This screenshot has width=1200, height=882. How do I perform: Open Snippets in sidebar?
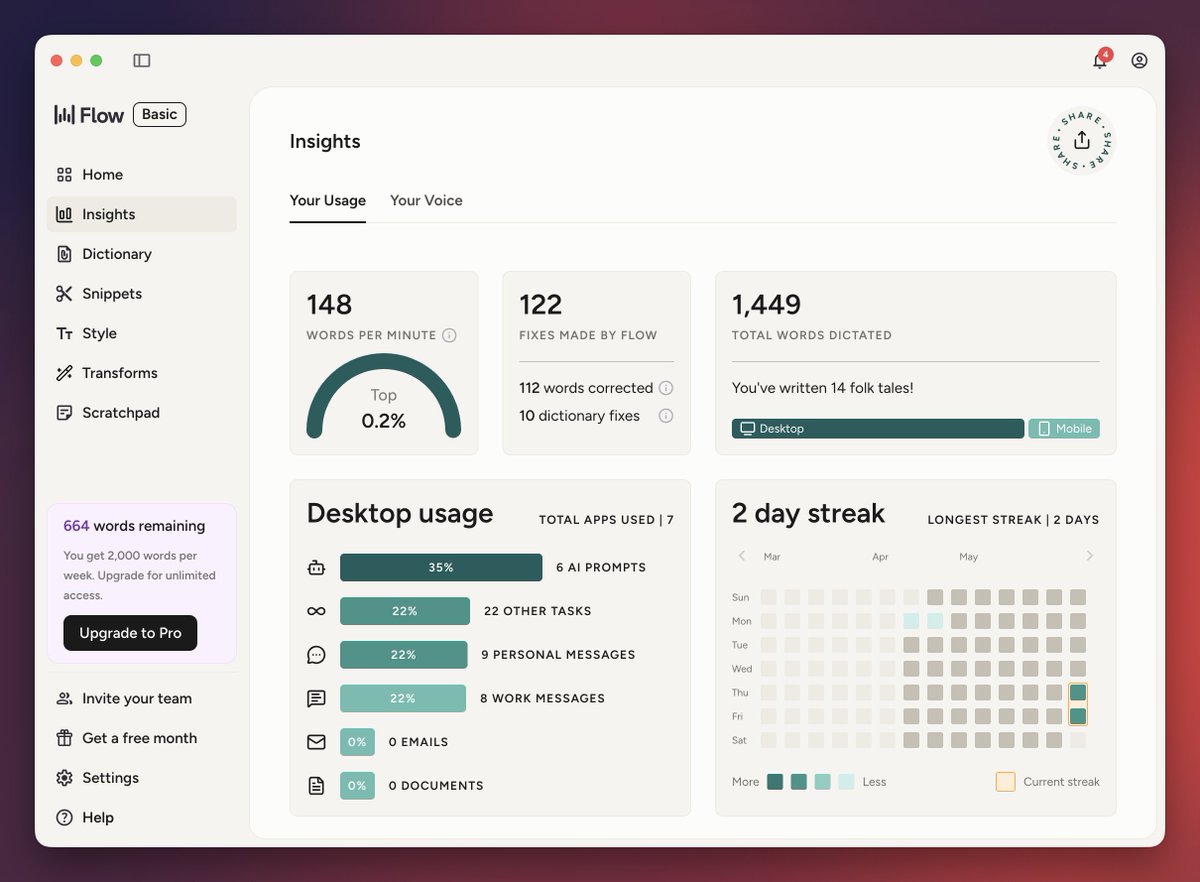[141, 293]
